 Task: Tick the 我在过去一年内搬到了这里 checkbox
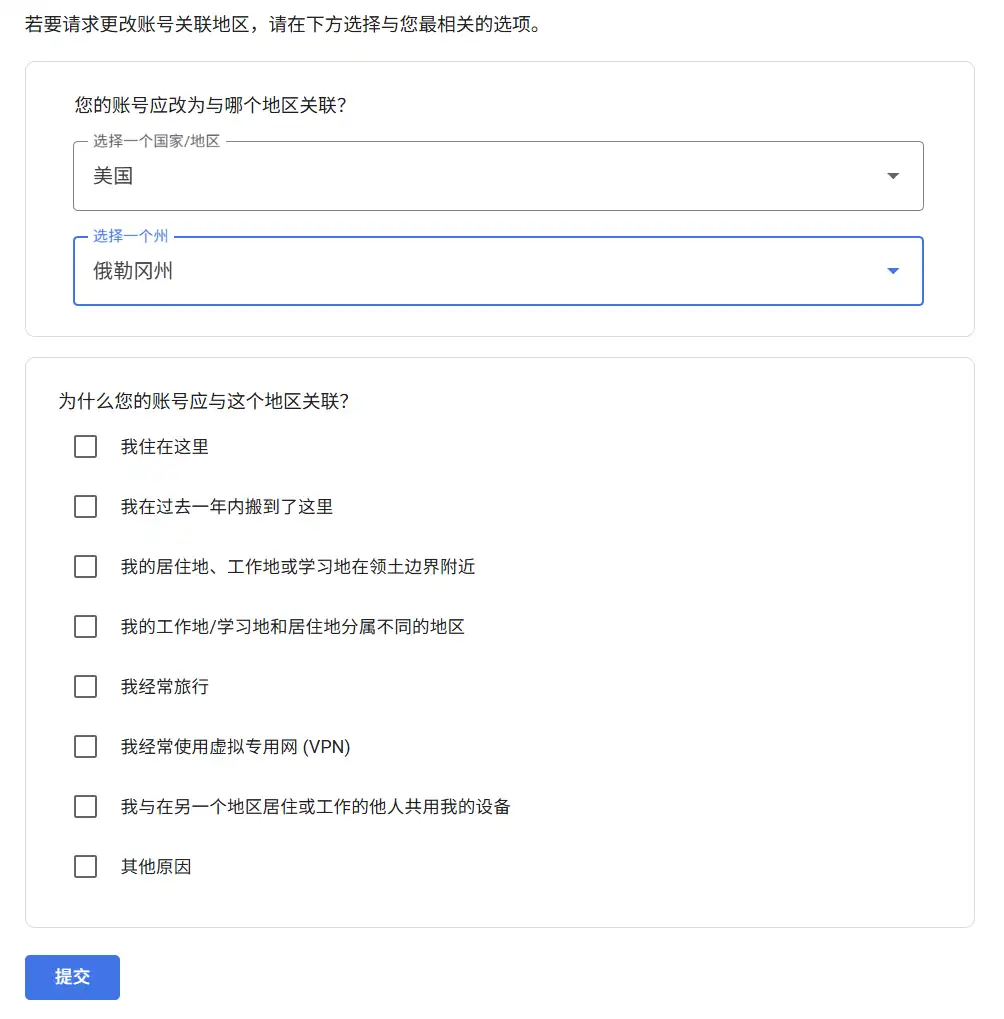click(x=86, y=507)
